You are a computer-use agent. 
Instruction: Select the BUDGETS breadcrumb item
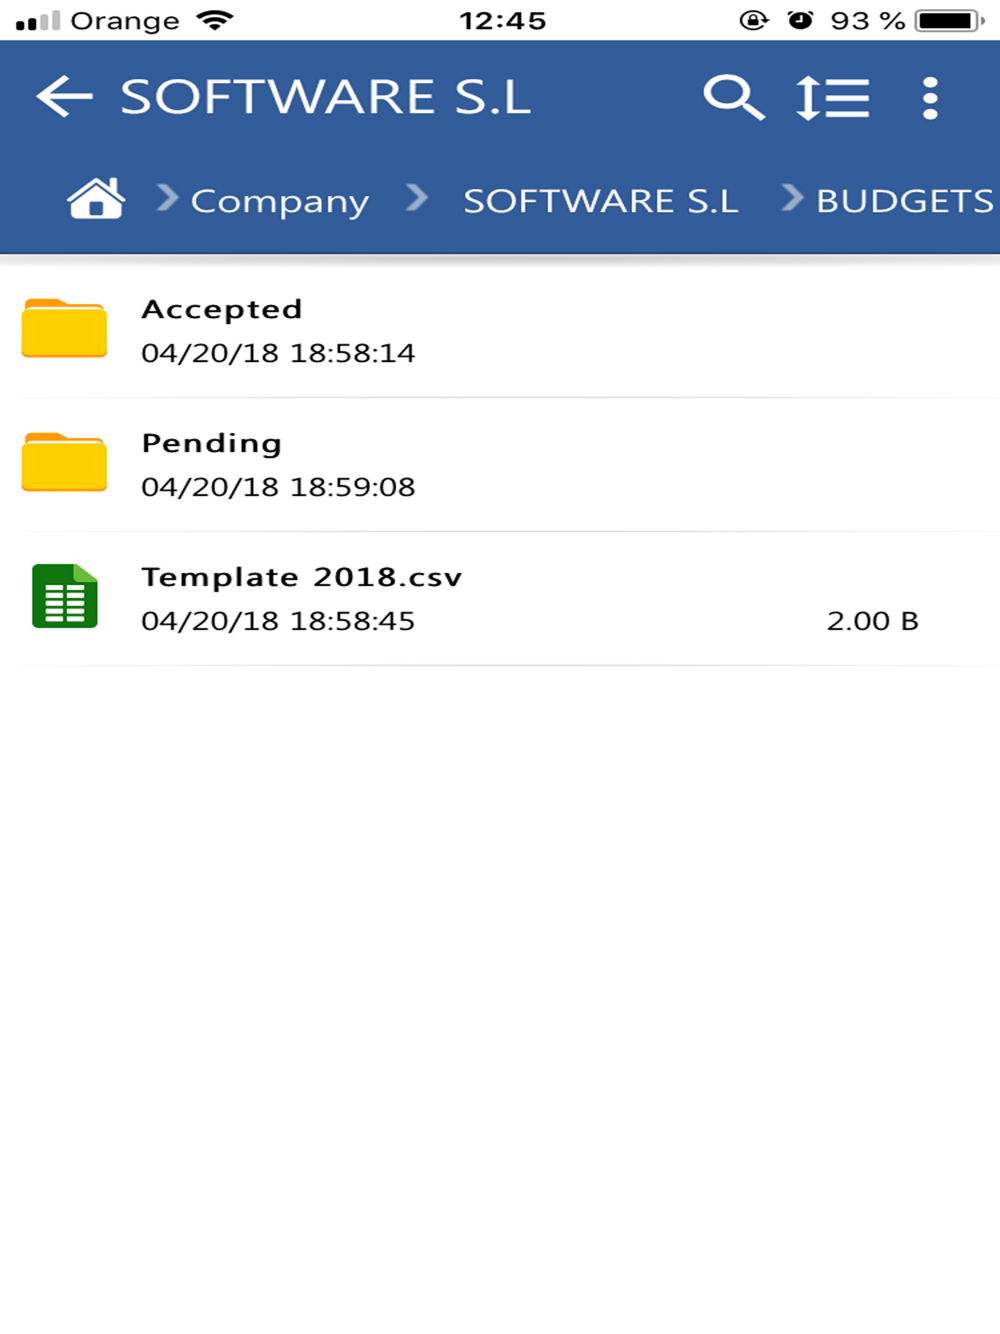point(906,200)
